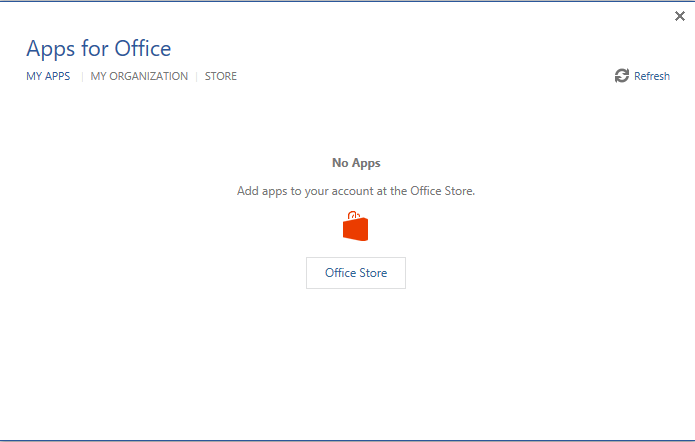695x442 pixels.
Task: Open the MY ORGANIZATION tab
Action: point(139,76)
